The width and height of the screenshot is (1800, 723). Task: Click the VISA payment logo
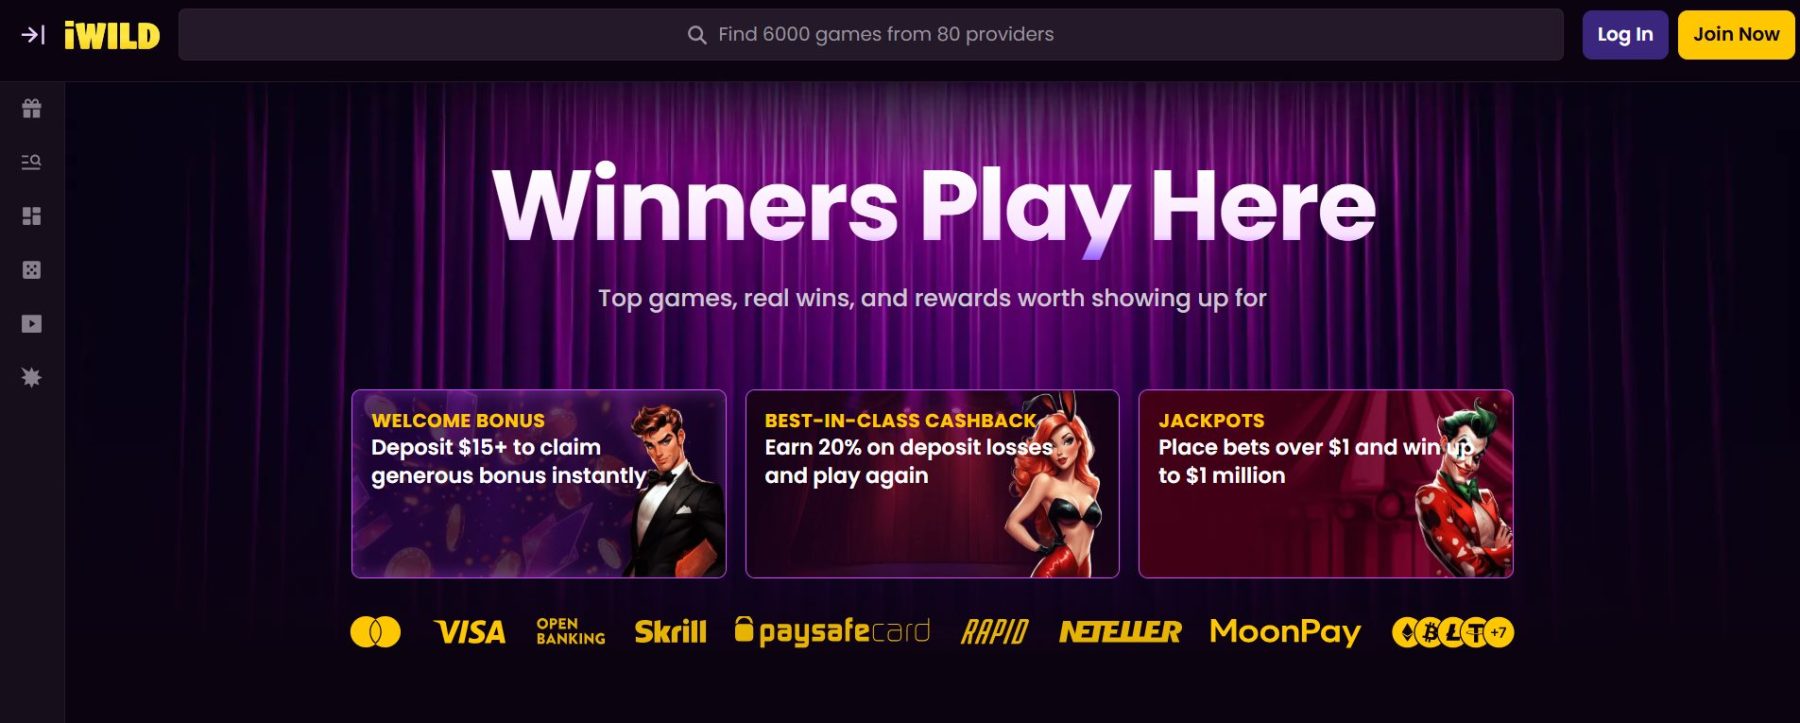point(470,632)
